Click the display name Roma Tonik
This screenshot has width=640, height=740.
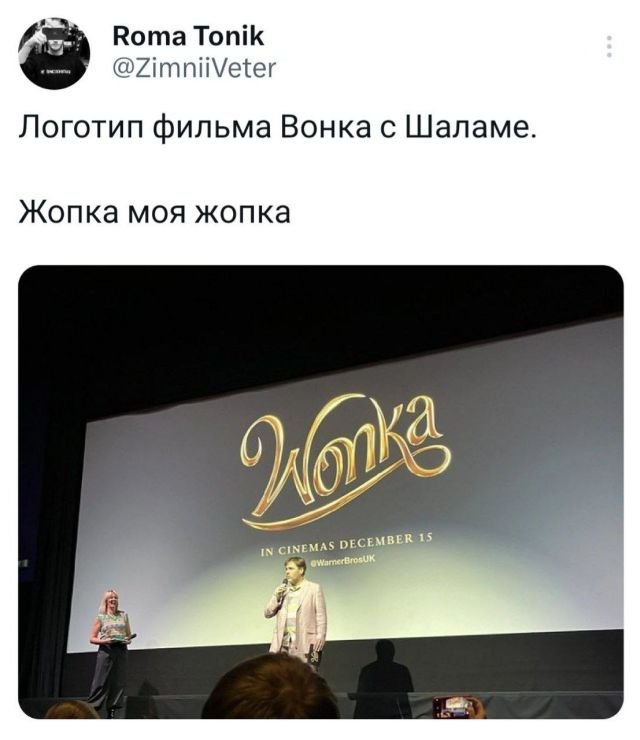point(188,36)
